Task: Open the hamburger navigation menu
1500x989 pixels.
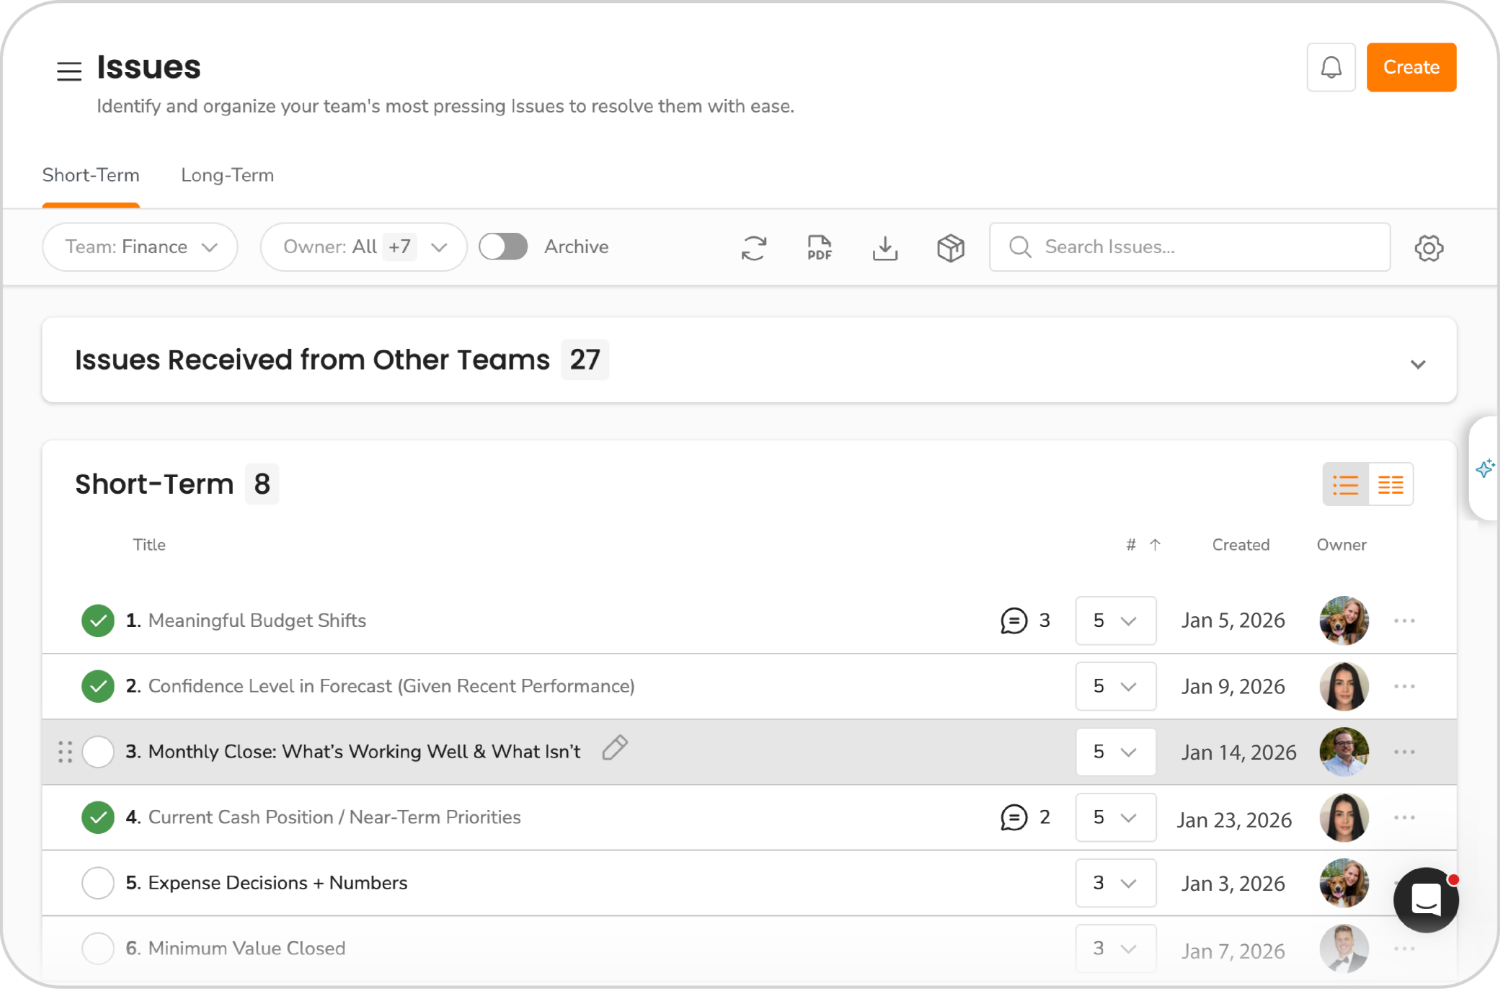Action: pyautogui.click(x=69, y=71)
